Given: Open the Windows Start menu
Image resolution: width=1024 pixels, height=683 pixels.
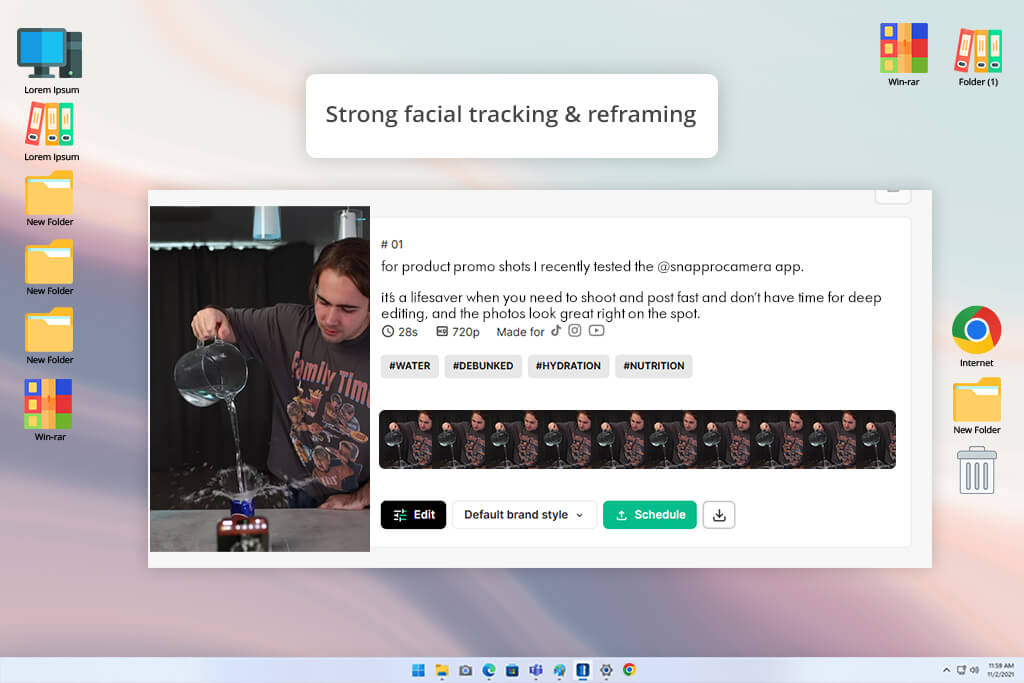Looking at the screenshot, I should pyautogui.click(x=419, y=670).
